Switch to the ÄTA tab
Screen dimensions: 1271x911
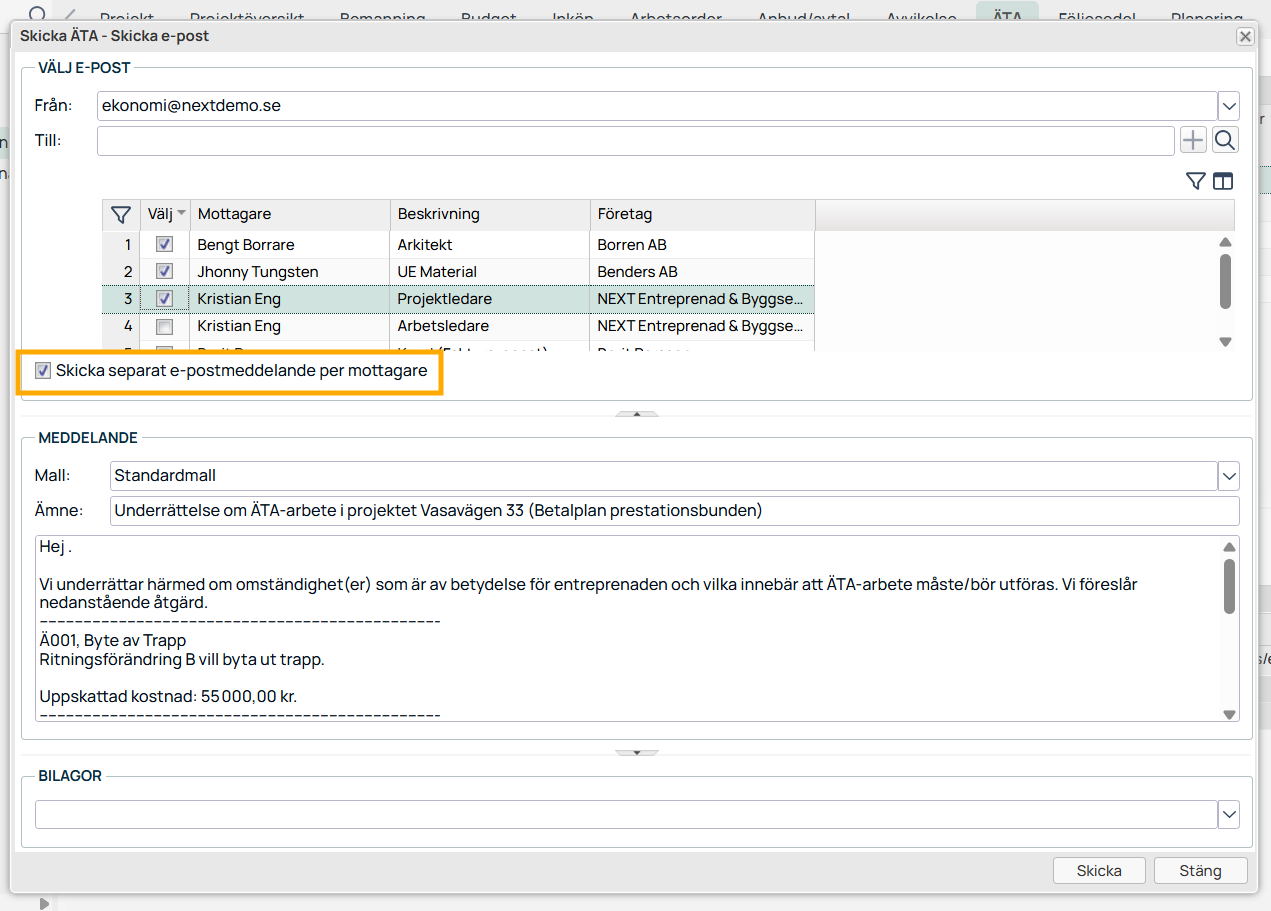pos(1007,17)
